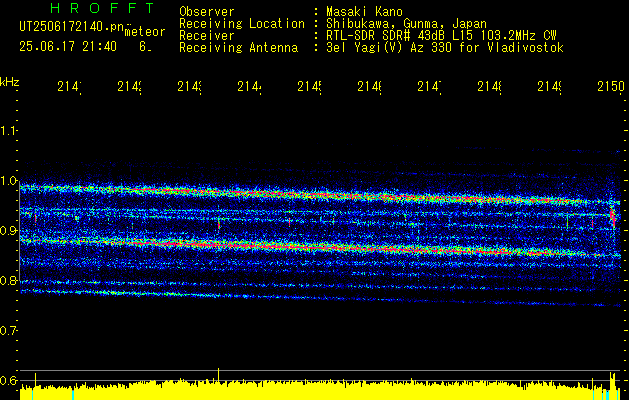Viewport: 629px width, 400px height.
Task: Click the 0.8 kHz axis label
Action: tap(8, 280)
